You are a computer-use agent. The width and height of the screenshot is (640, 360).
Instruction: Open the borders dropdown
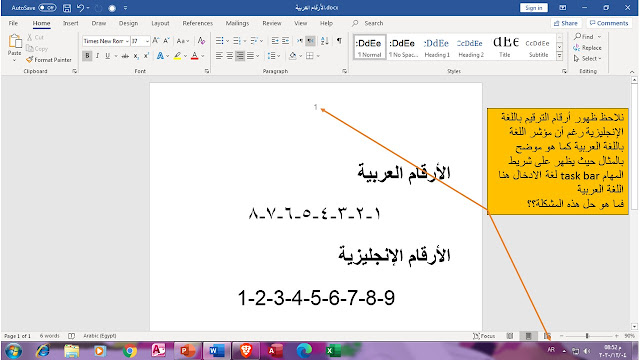318,56
